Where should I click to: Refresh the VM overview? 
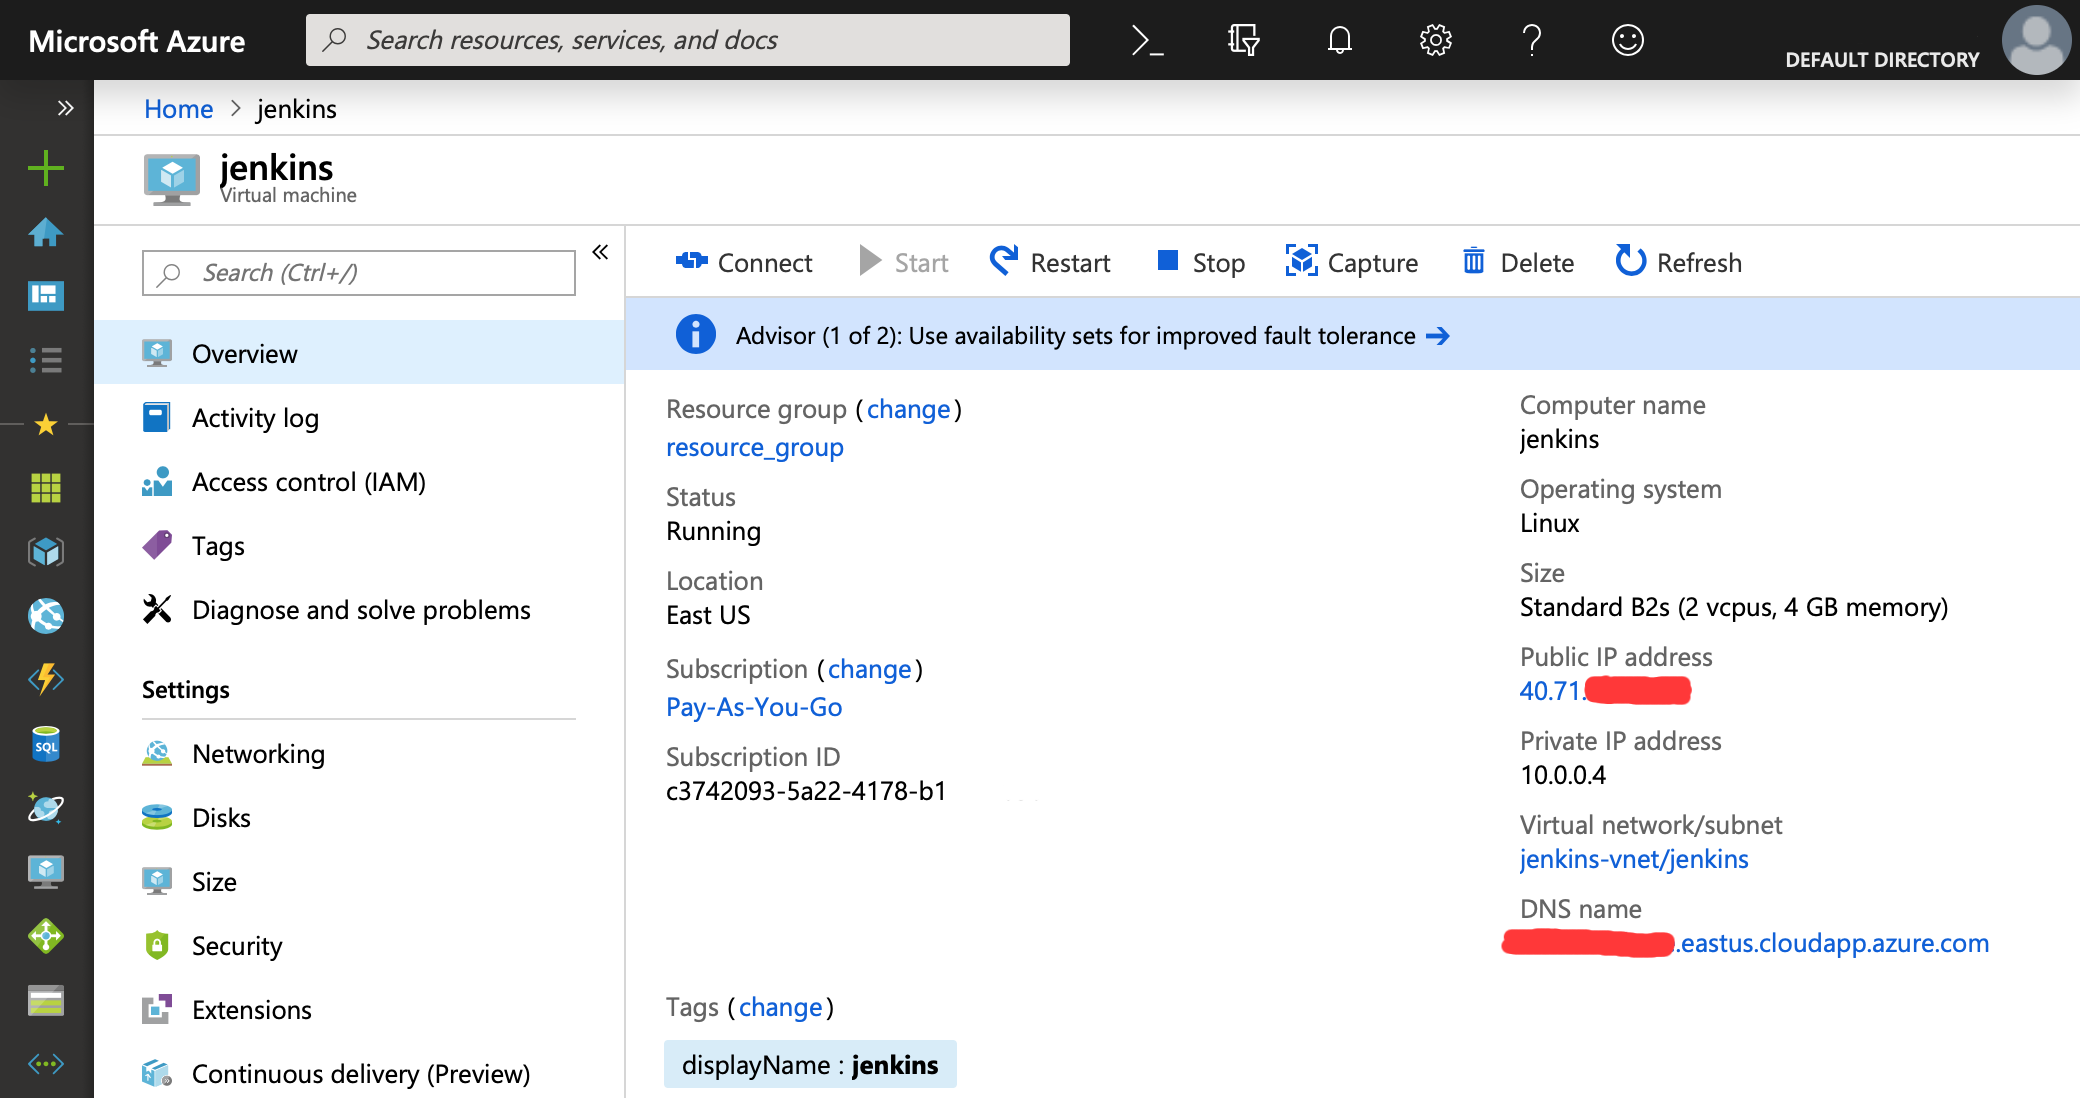click(1679, 262)
